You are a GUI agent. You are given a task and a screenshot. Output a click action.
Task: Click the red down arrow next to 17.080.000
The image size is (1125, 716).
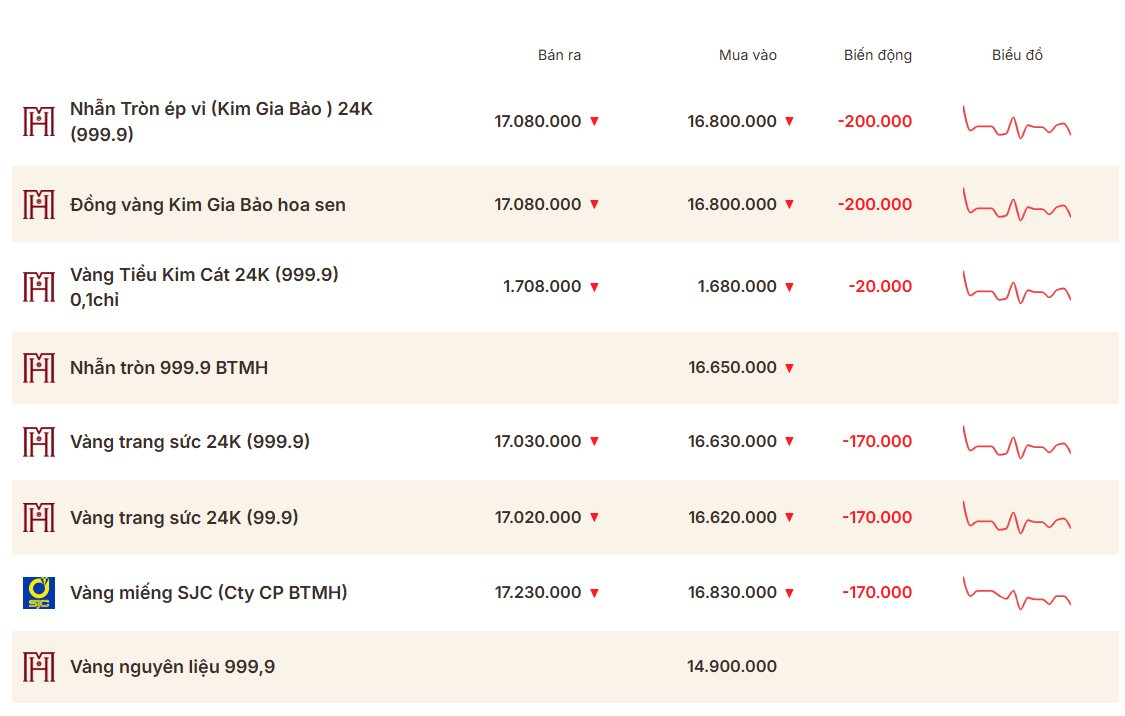coord(595,121)
